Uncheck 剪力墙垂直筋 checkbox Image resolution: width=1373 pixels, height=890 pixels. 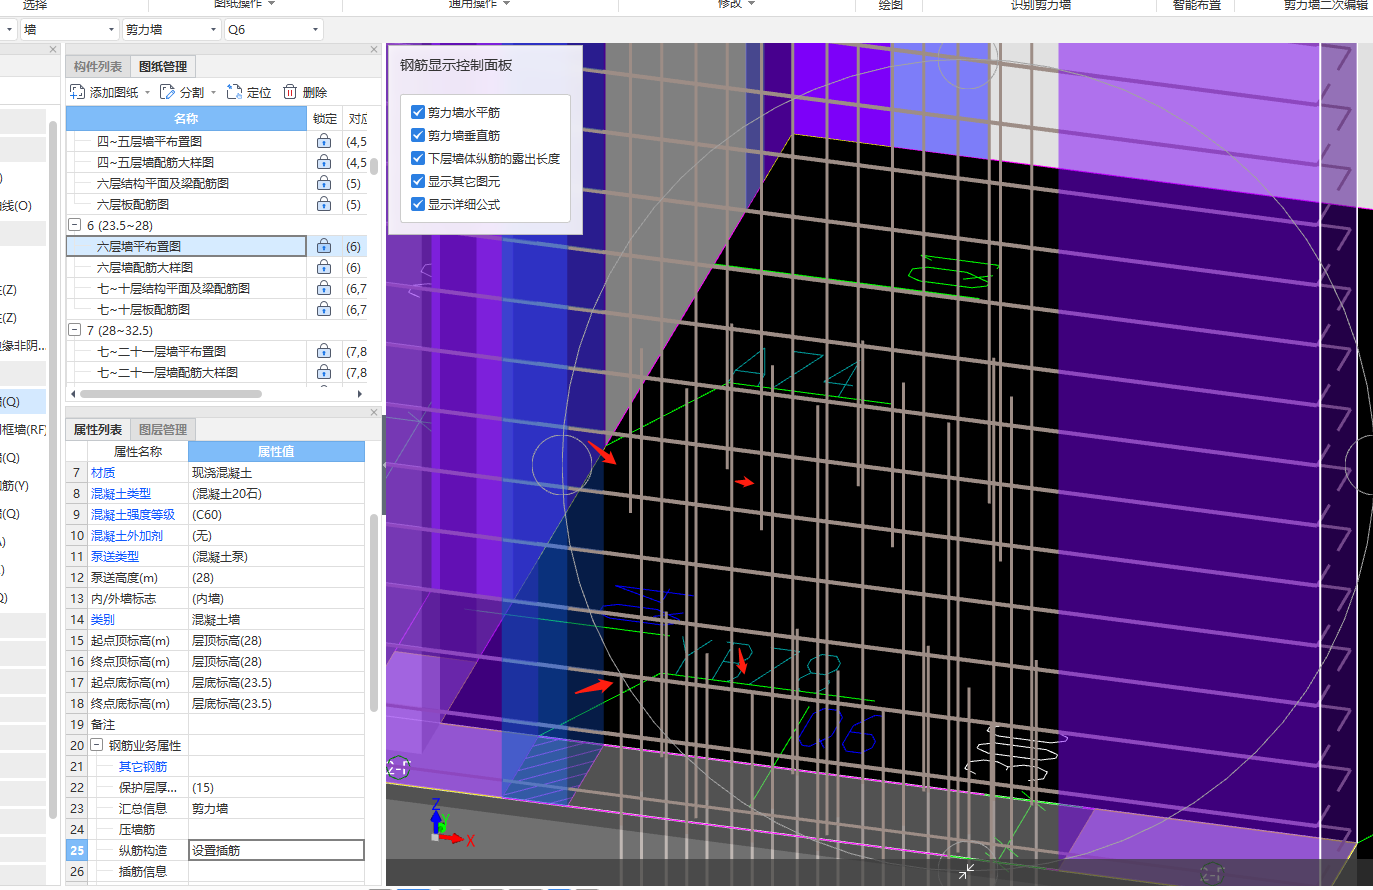point(418,135)
